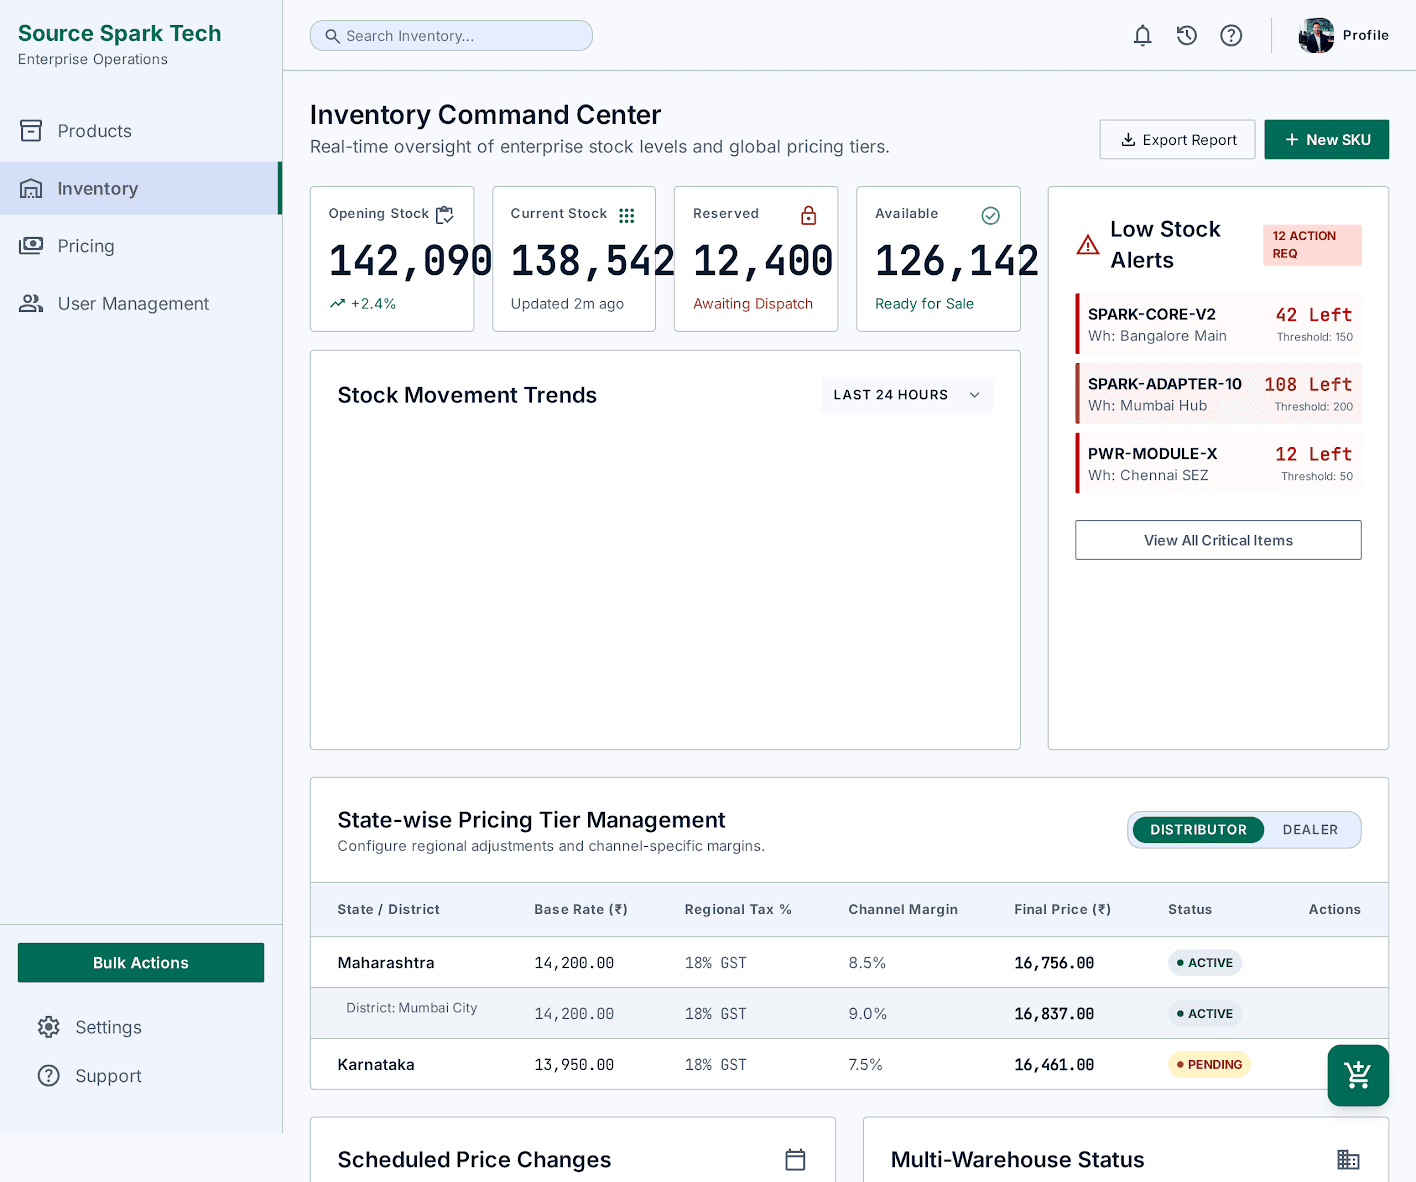Click channel margin 9.0%
1416x1182 pixels.
(868, 1014)
